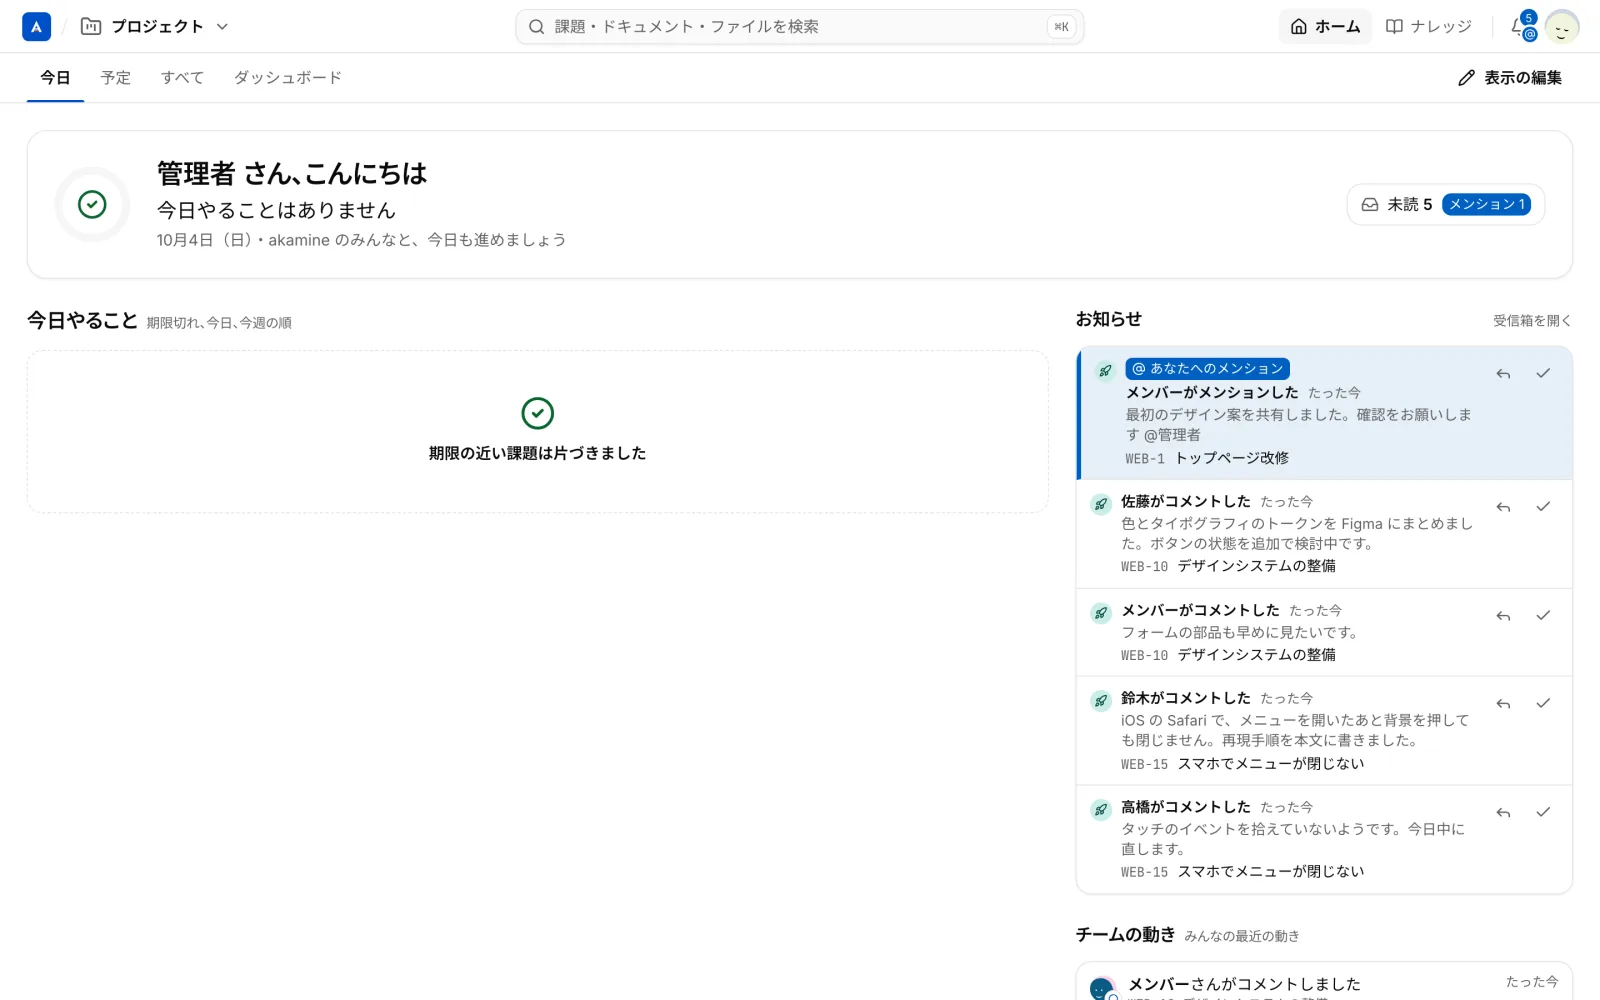Click rocket icon beside 鈴木がコメントした
The width and height of the screenshot is (1600, 1000).
(1101, 701)
